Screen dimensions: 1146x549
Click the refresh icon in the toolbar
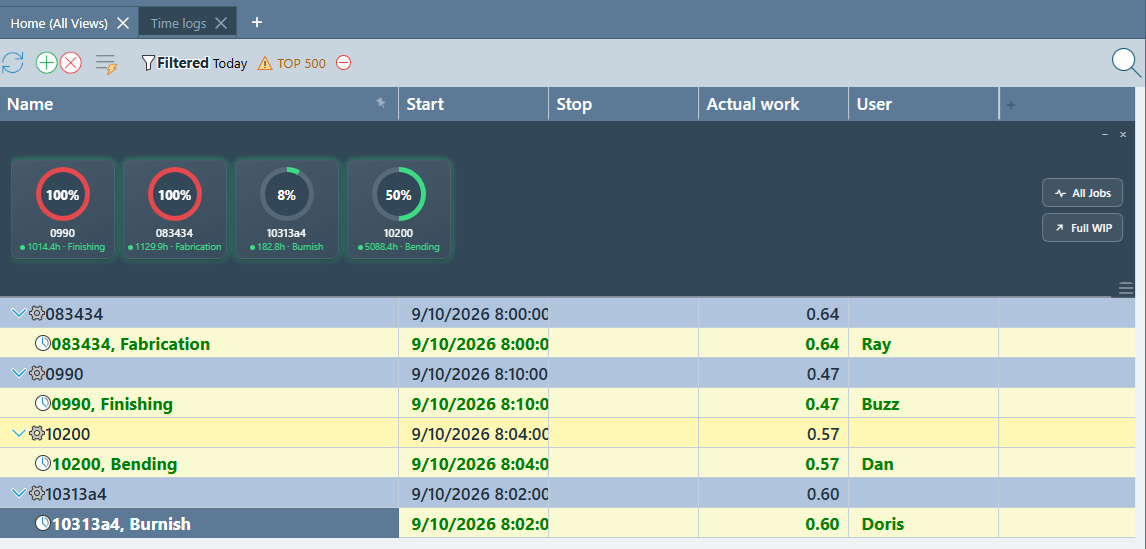(x=12, y=63)
